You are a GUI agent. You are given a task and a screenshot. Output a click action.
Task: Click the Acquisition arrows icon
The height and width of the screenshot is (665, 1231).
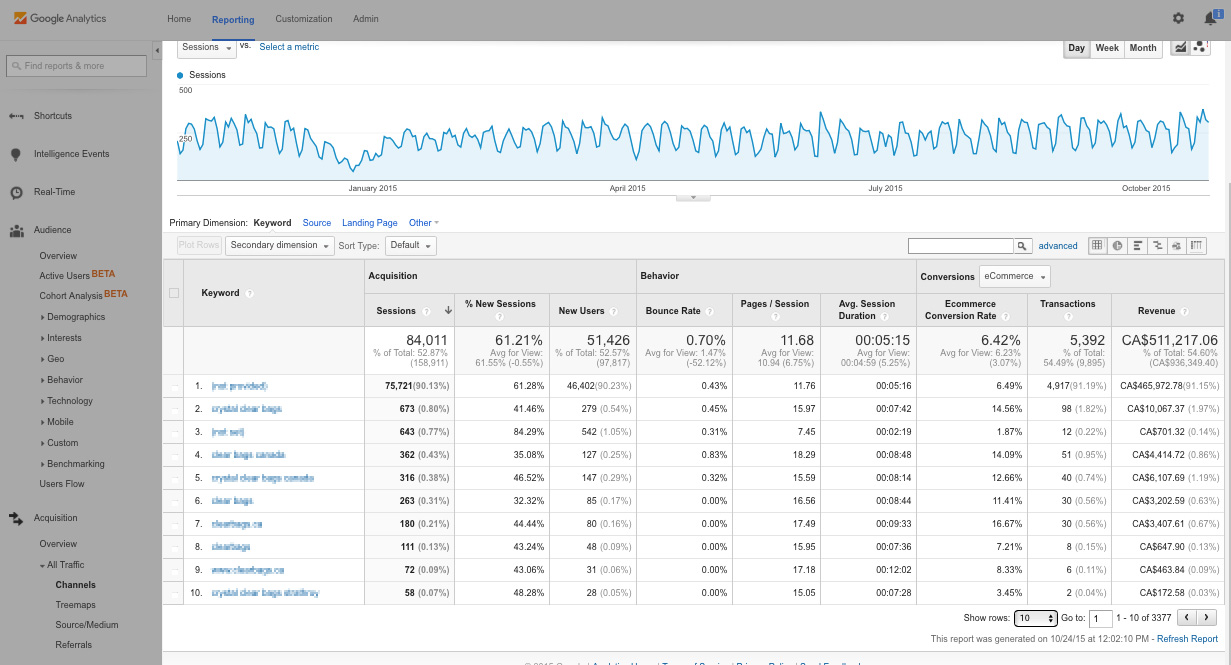16,518
